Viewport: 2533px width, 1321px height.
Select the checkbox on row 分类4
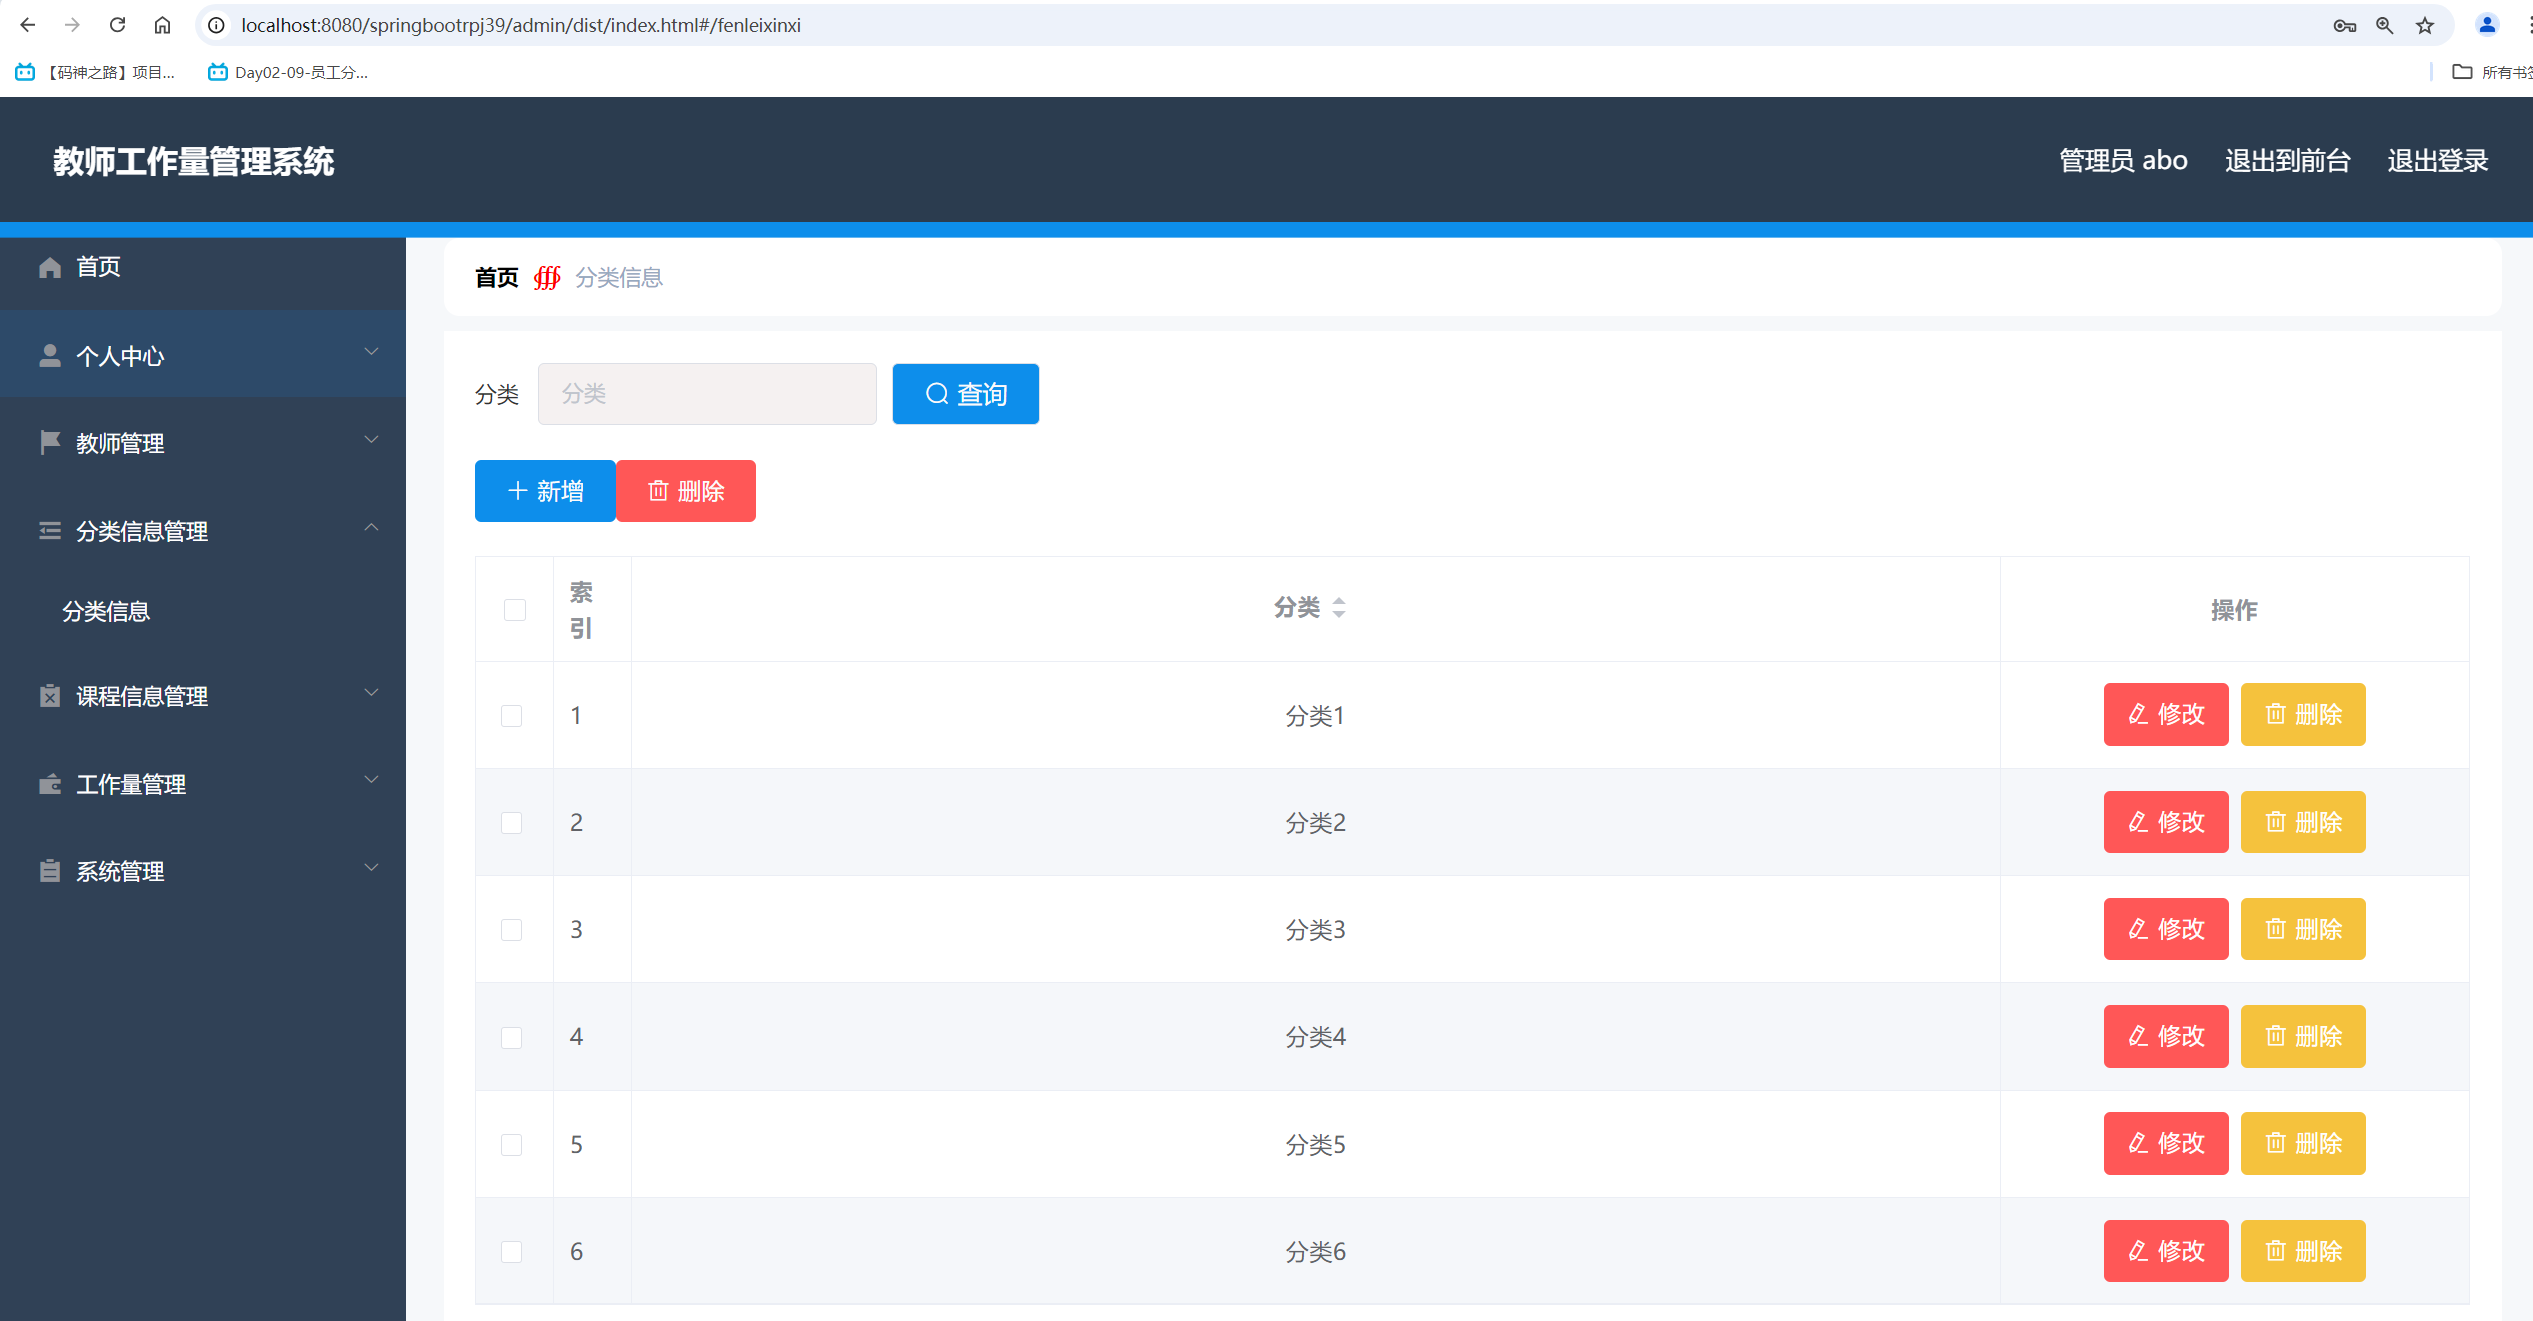tap(511, 1037)
